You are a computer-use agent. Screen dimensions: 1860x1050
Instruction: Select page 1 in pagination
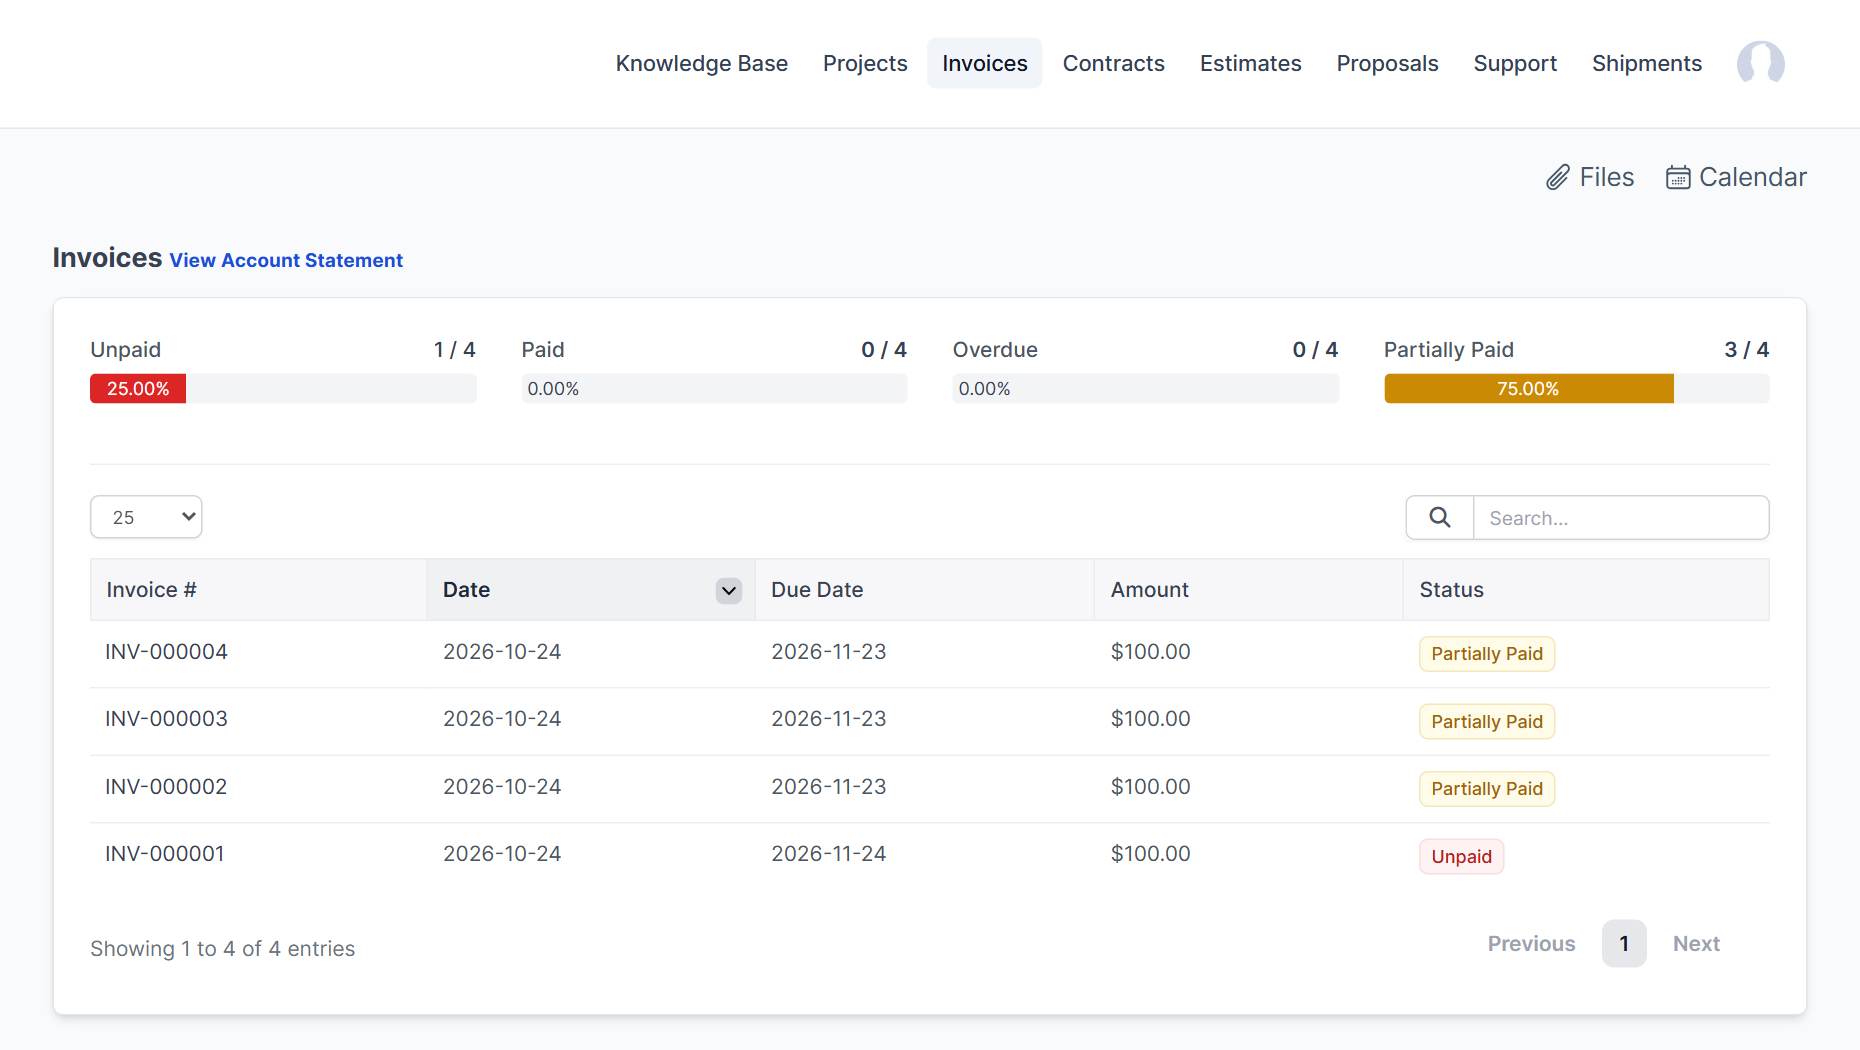click(1624, 944)
